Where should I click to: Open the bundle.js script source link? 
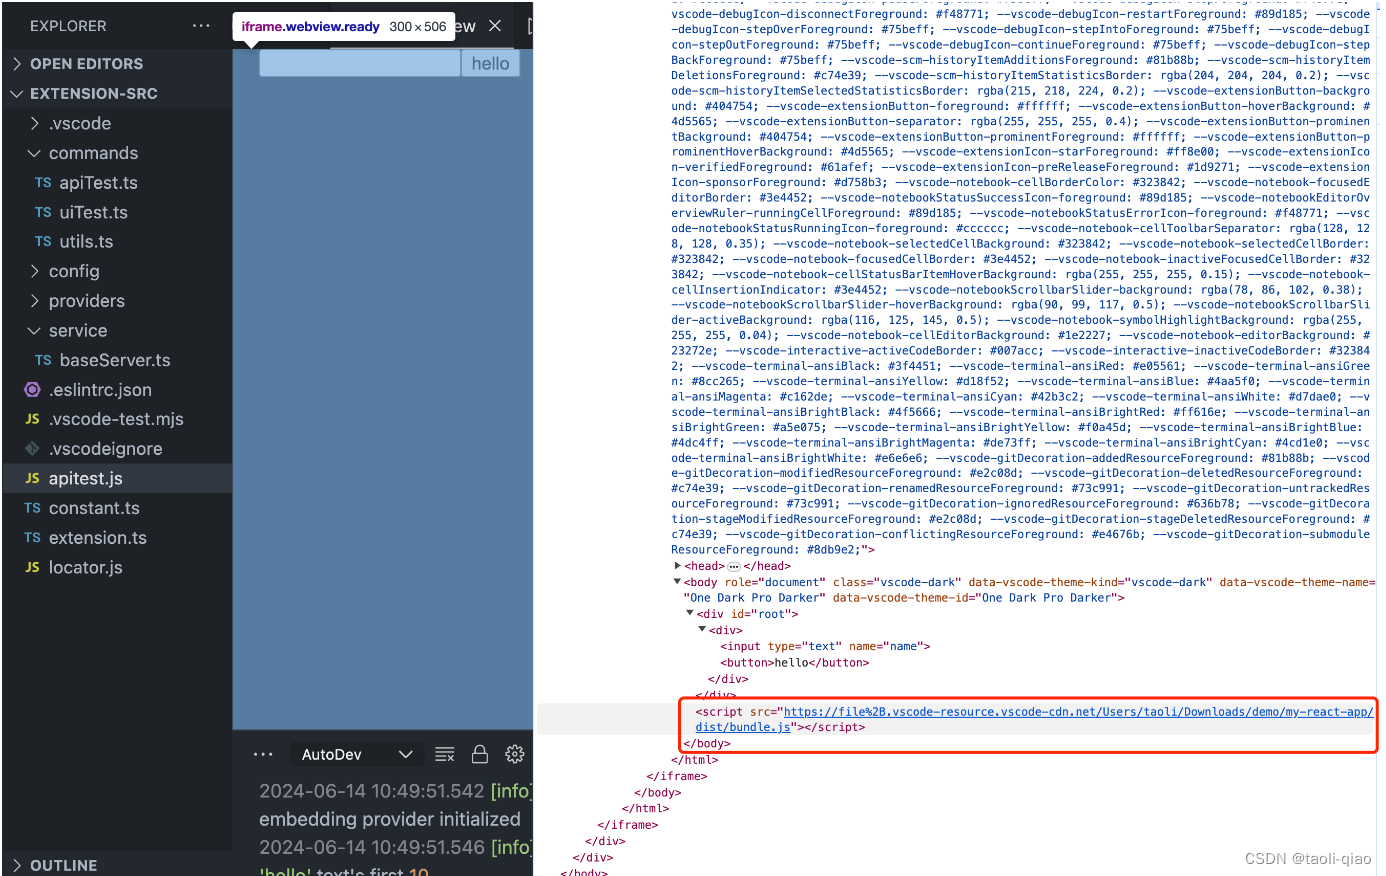pos(1034,720)
